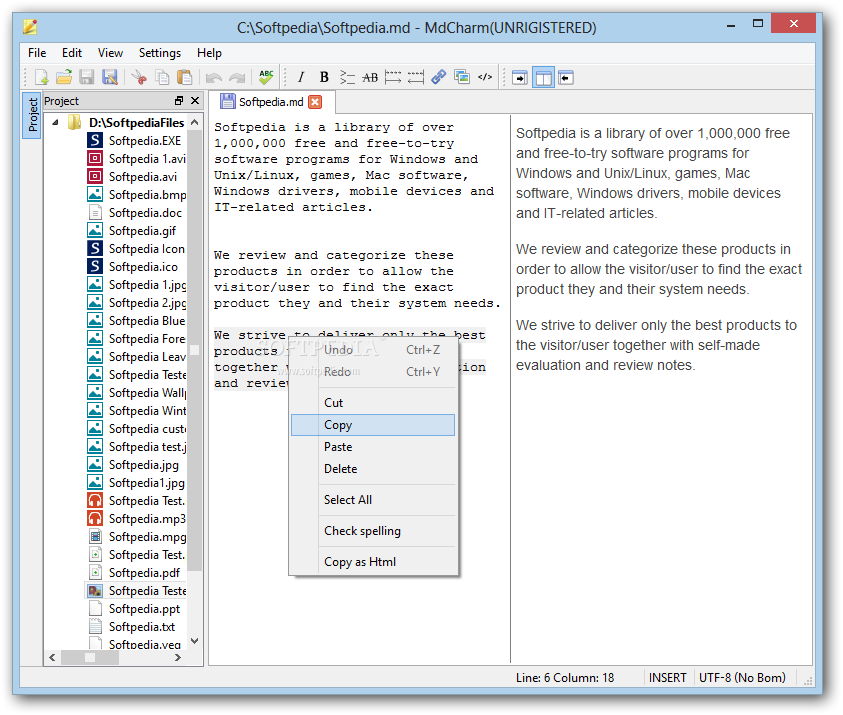This screenshot has width=843, height=715.
Task: Open the Edit menu
Action: [72, 53]
